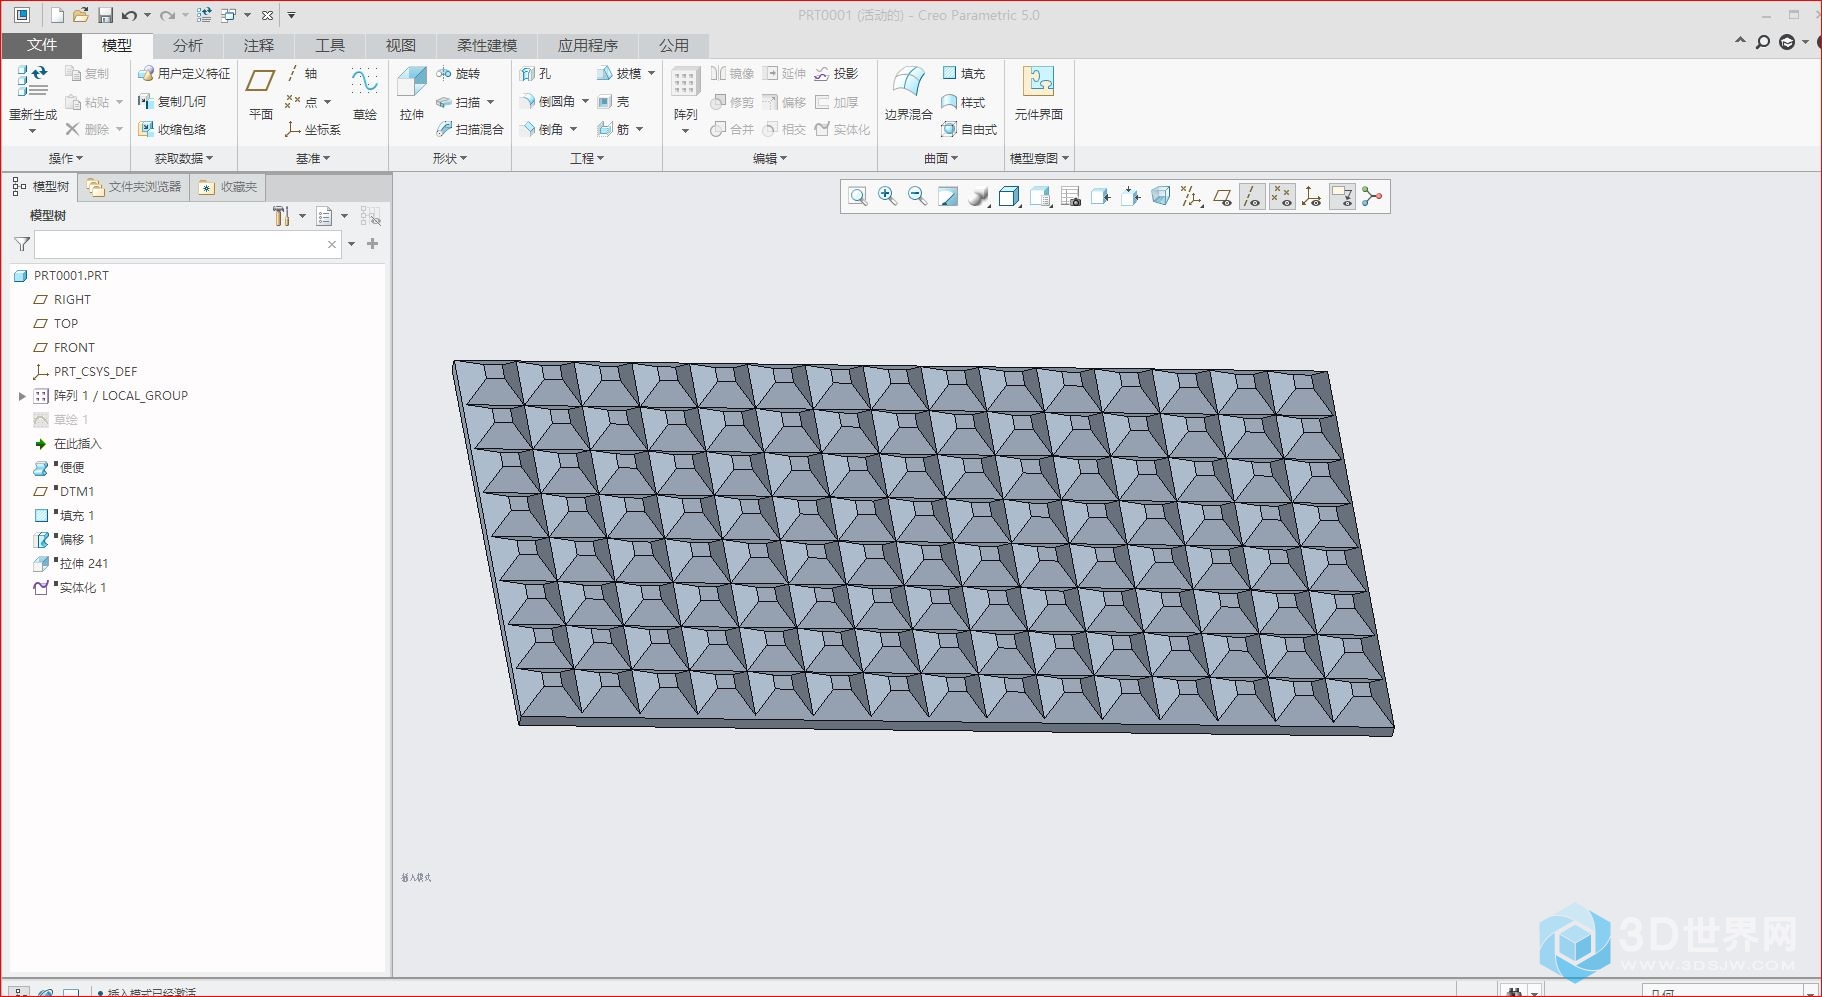The height and width of the screenshot is (997, 1822).
Task: Toggle datum plane display in view toolbar
Action: tap(1222, 197)
